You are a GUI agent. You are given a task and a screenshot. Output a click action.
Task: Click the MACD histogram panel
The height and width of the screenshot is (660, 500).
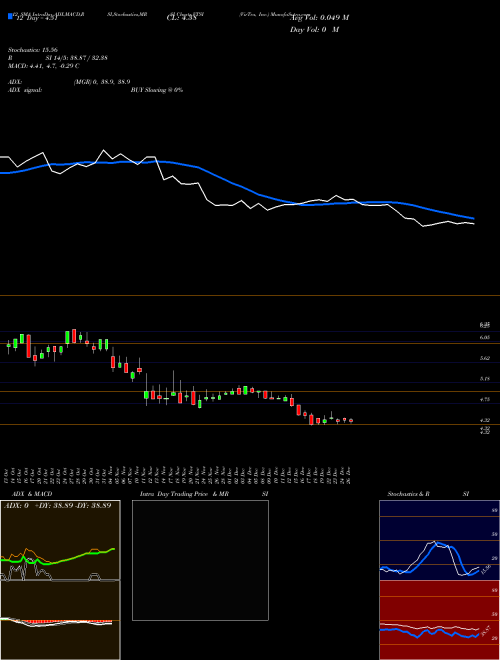[x=60, y=620]
